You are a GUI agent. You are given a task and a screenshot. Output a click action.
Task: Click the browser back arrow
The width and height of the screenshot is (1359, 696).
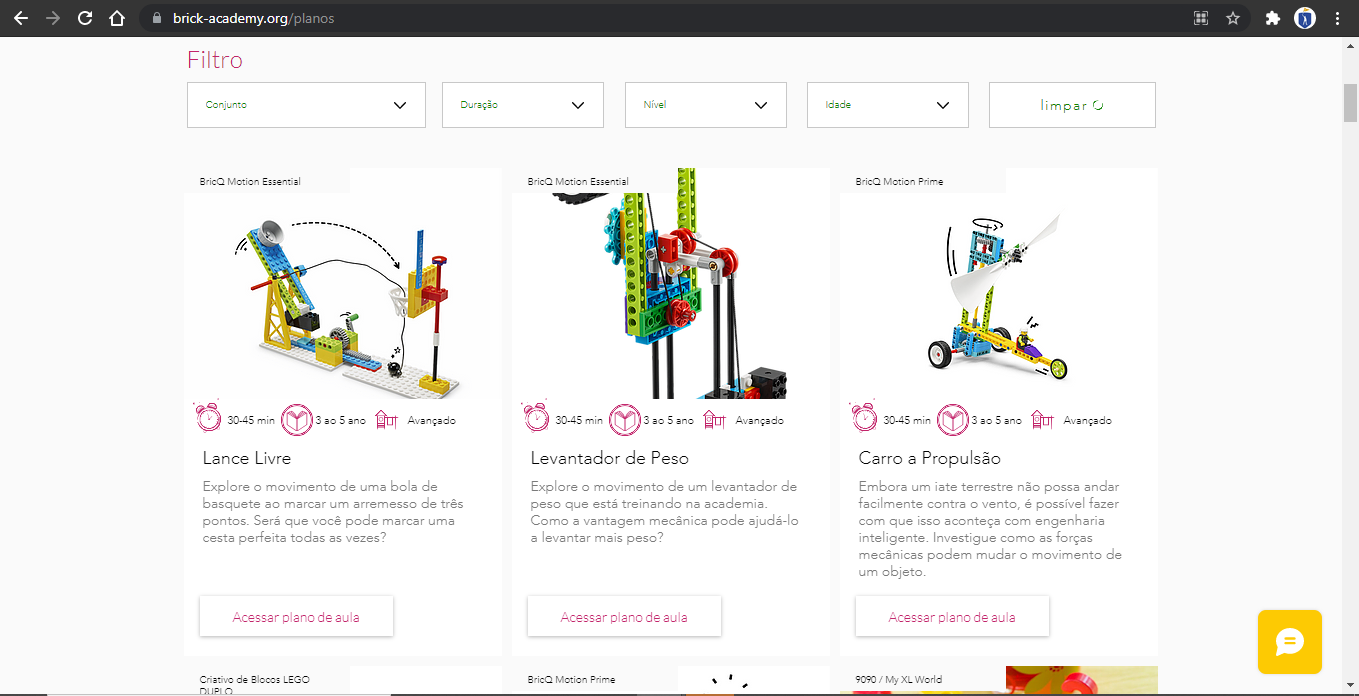[x=21, y=18]
